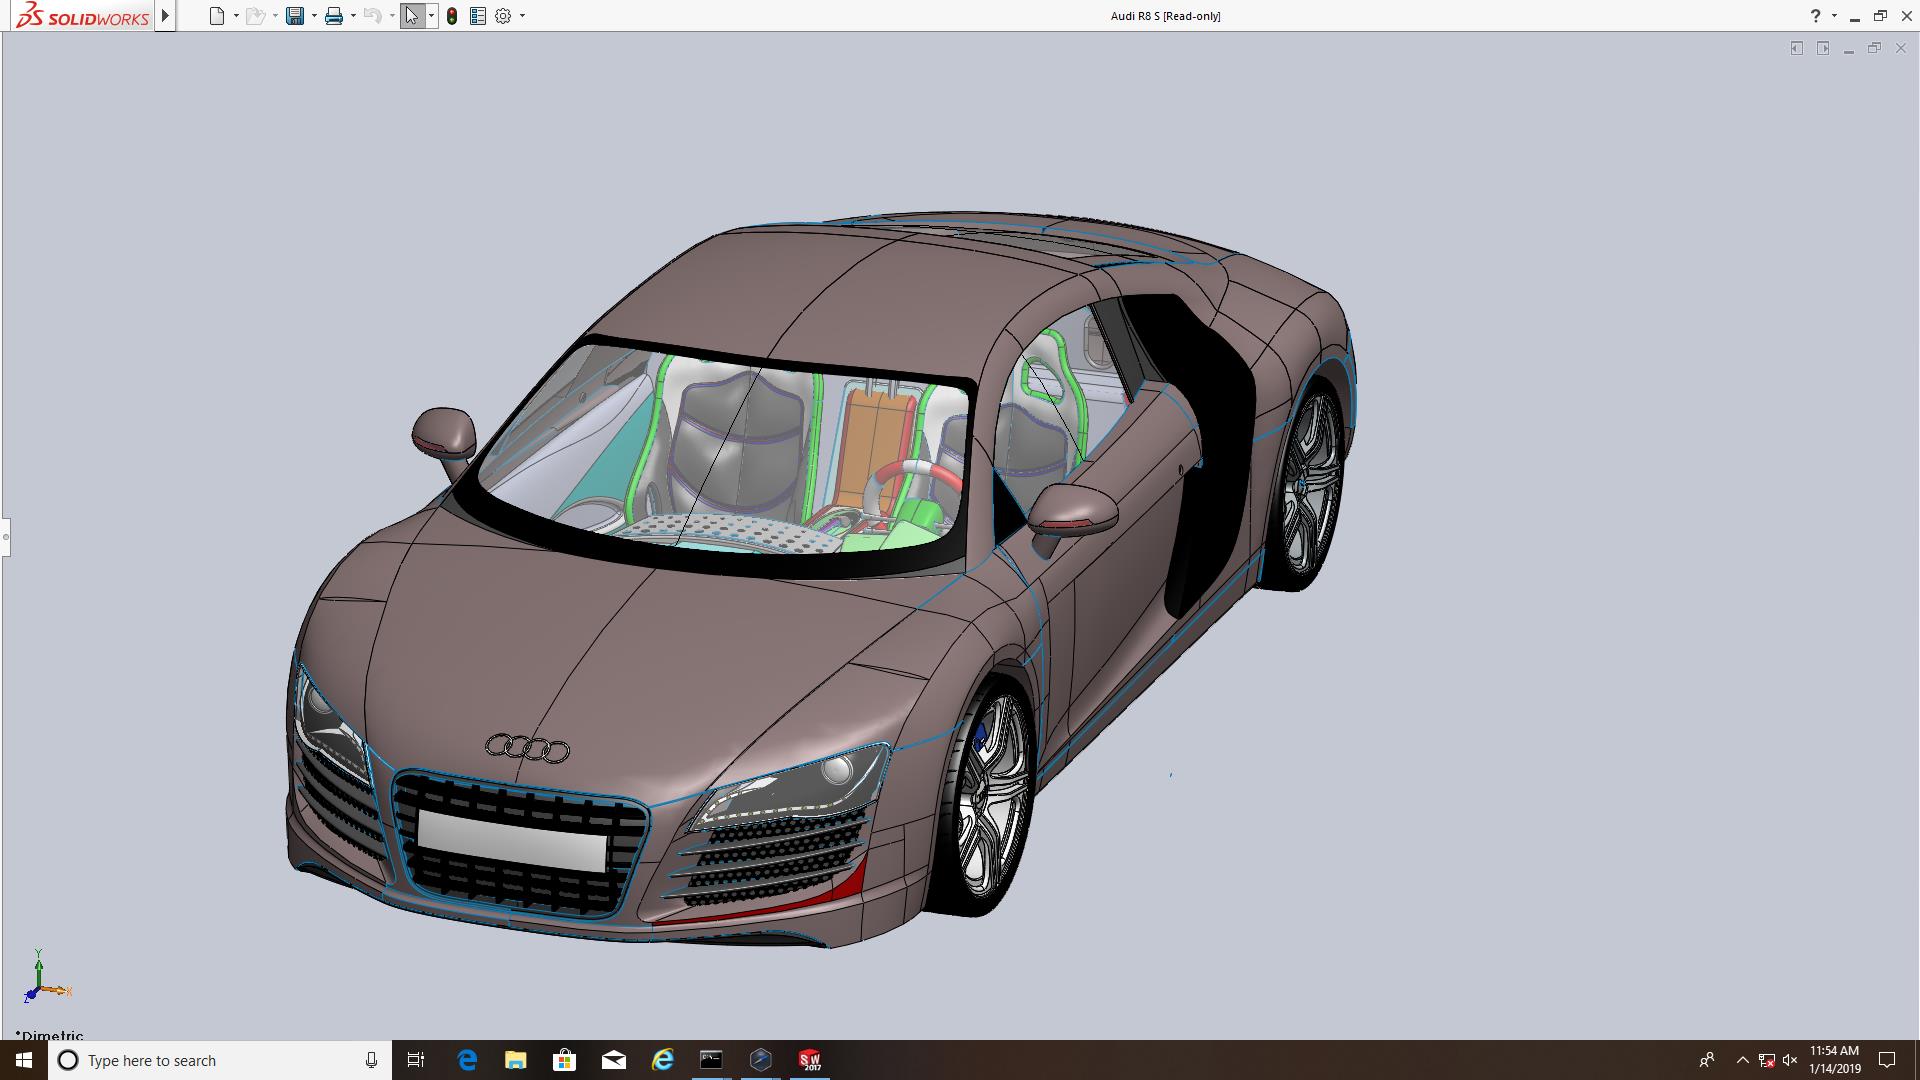The width and height of the screenshot is (1920, 1080).
Task: Click the SOLIDWORKS logo
Action: coord(83,16)
